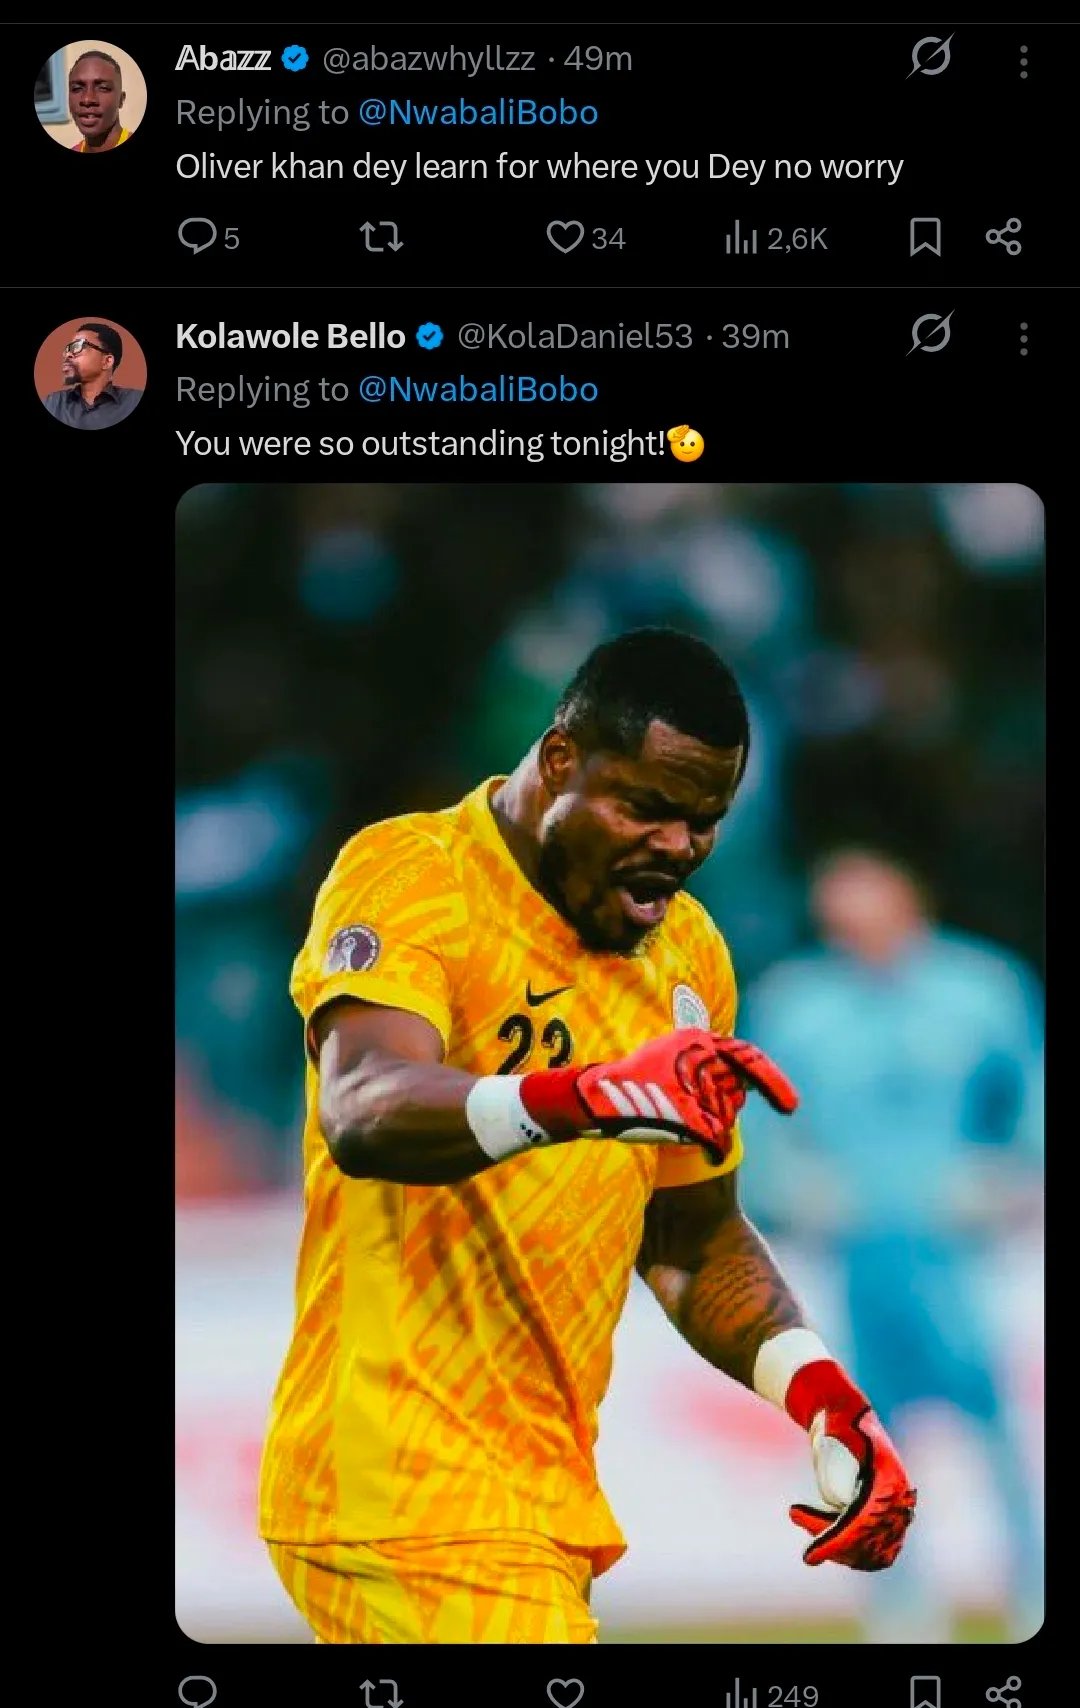
Task: Reply to Kolawole Bello's tweet
Action: click(198, 1691)
